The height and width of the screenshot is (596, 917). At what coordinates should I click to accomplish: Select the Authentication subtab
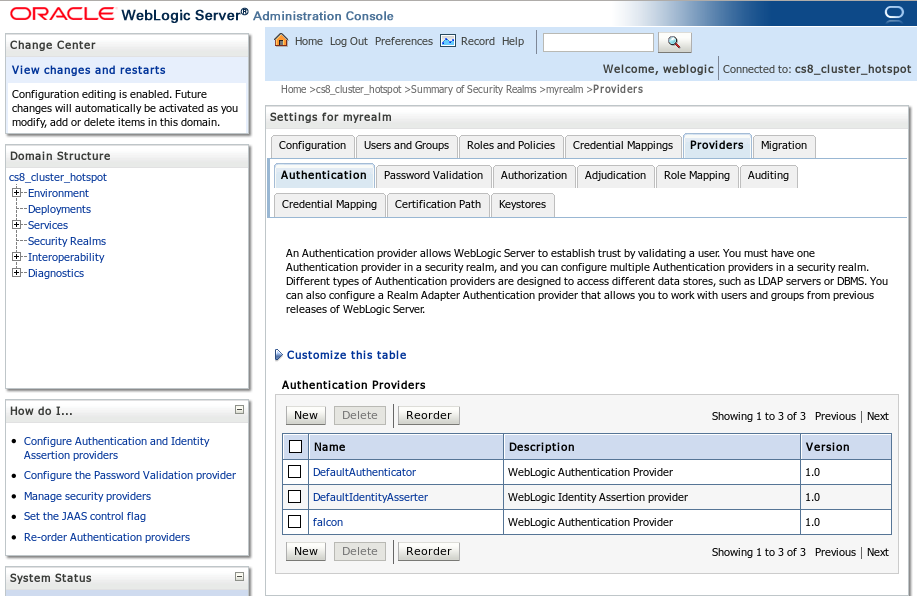click(x=323, y=175)
